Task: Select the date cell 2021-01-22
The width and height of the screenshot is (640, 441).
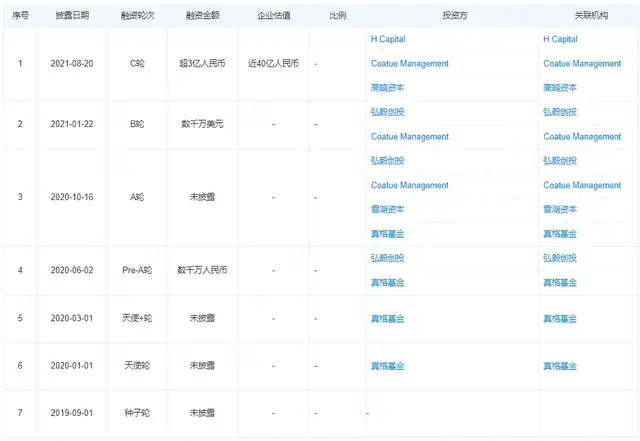Action: pos(72,124)
